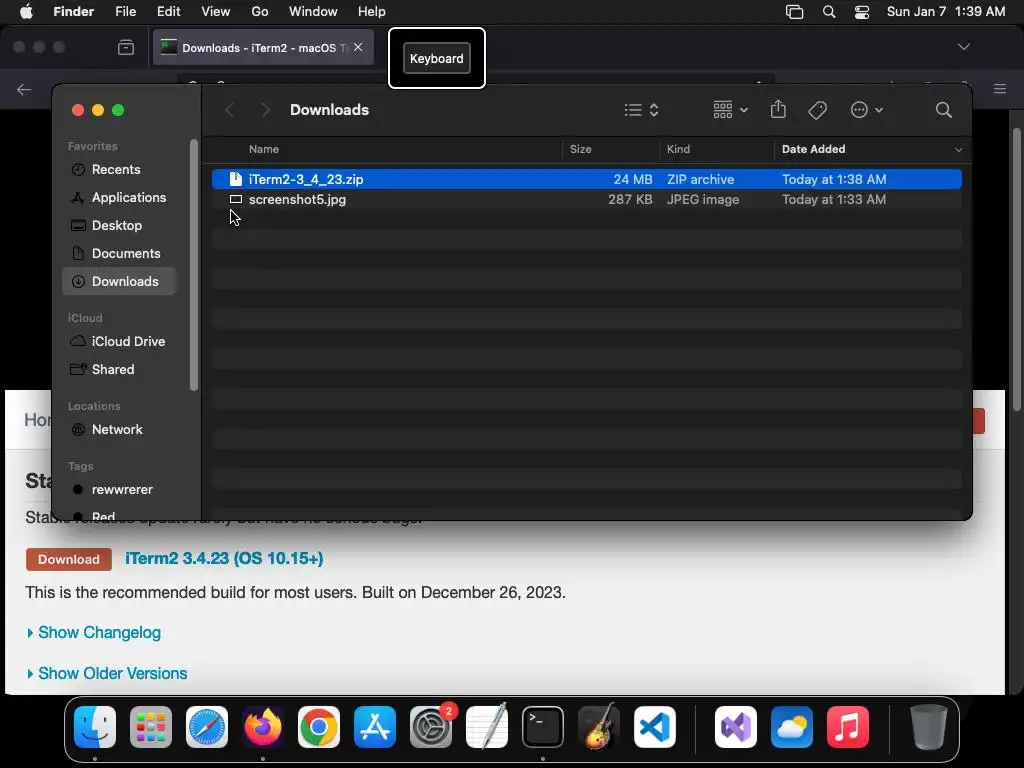Select Applications in Finder sidebar

[x=119, y=198]
